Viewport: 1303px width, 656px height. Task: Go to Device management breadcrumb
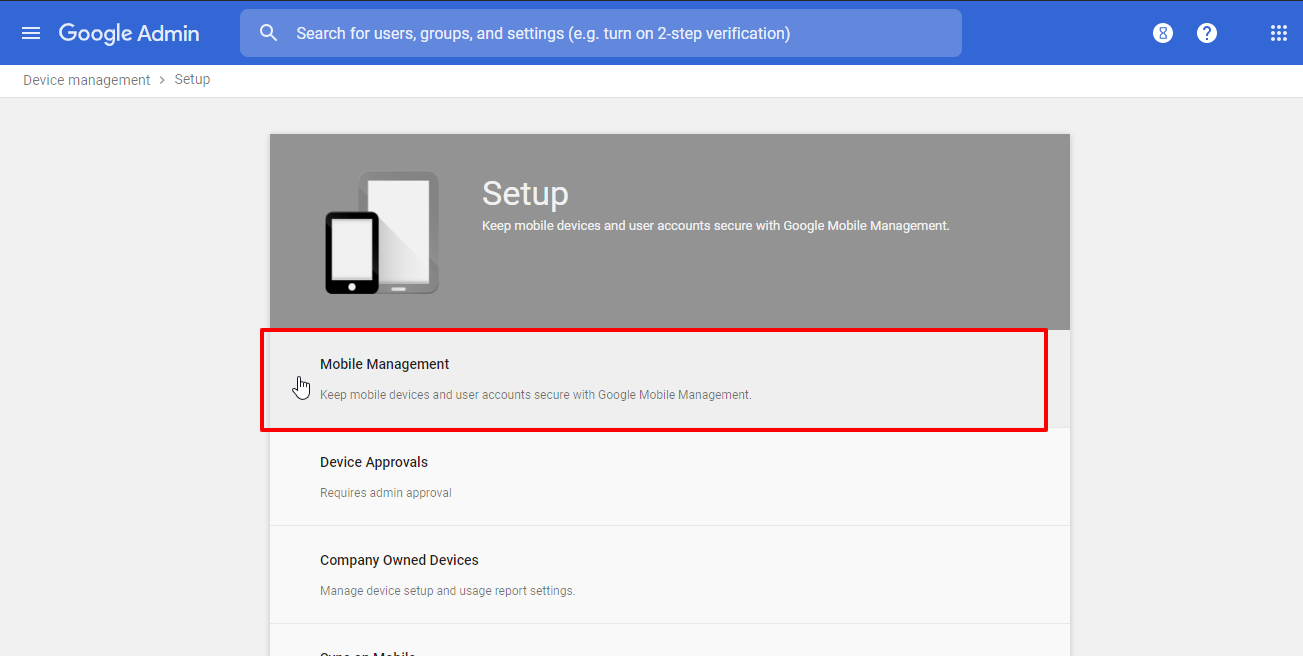click(87, 80)
